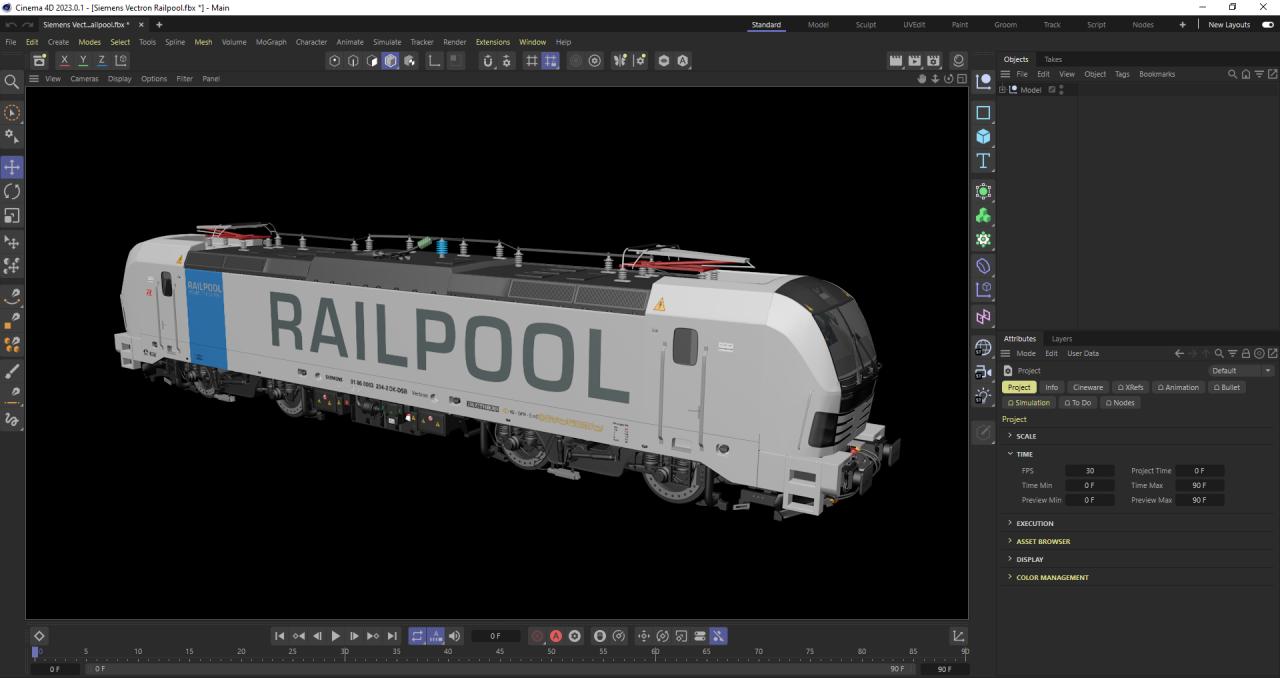Click the Text spline tool icon

[983, 161]
